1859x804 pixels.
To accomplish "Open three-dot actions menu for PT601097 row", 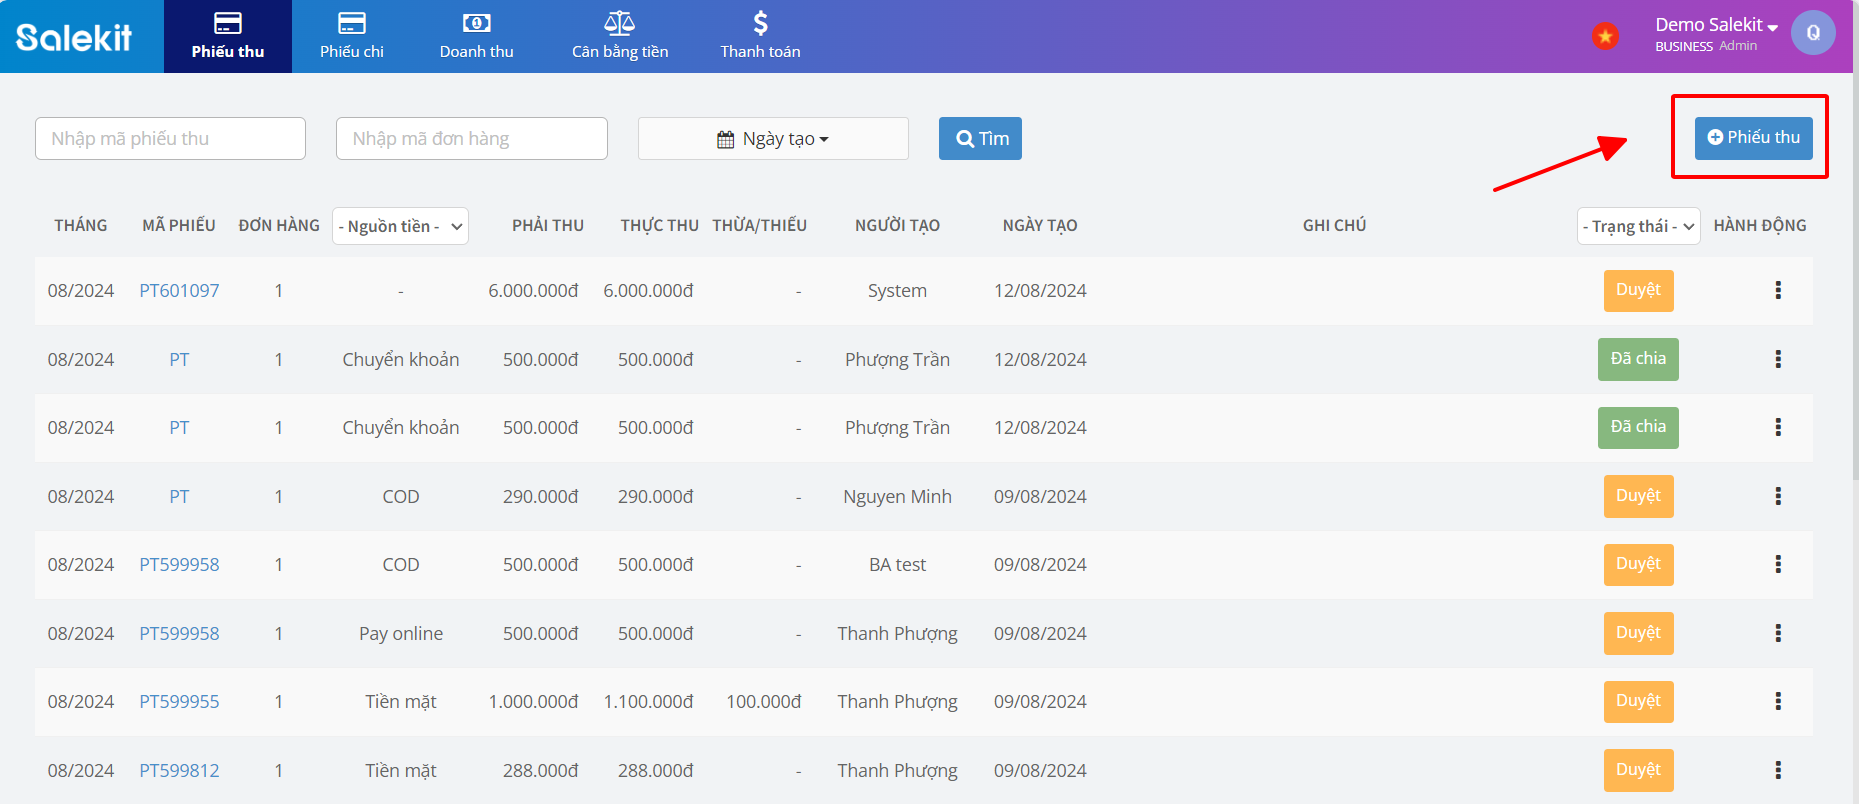I will (1777, 290).
